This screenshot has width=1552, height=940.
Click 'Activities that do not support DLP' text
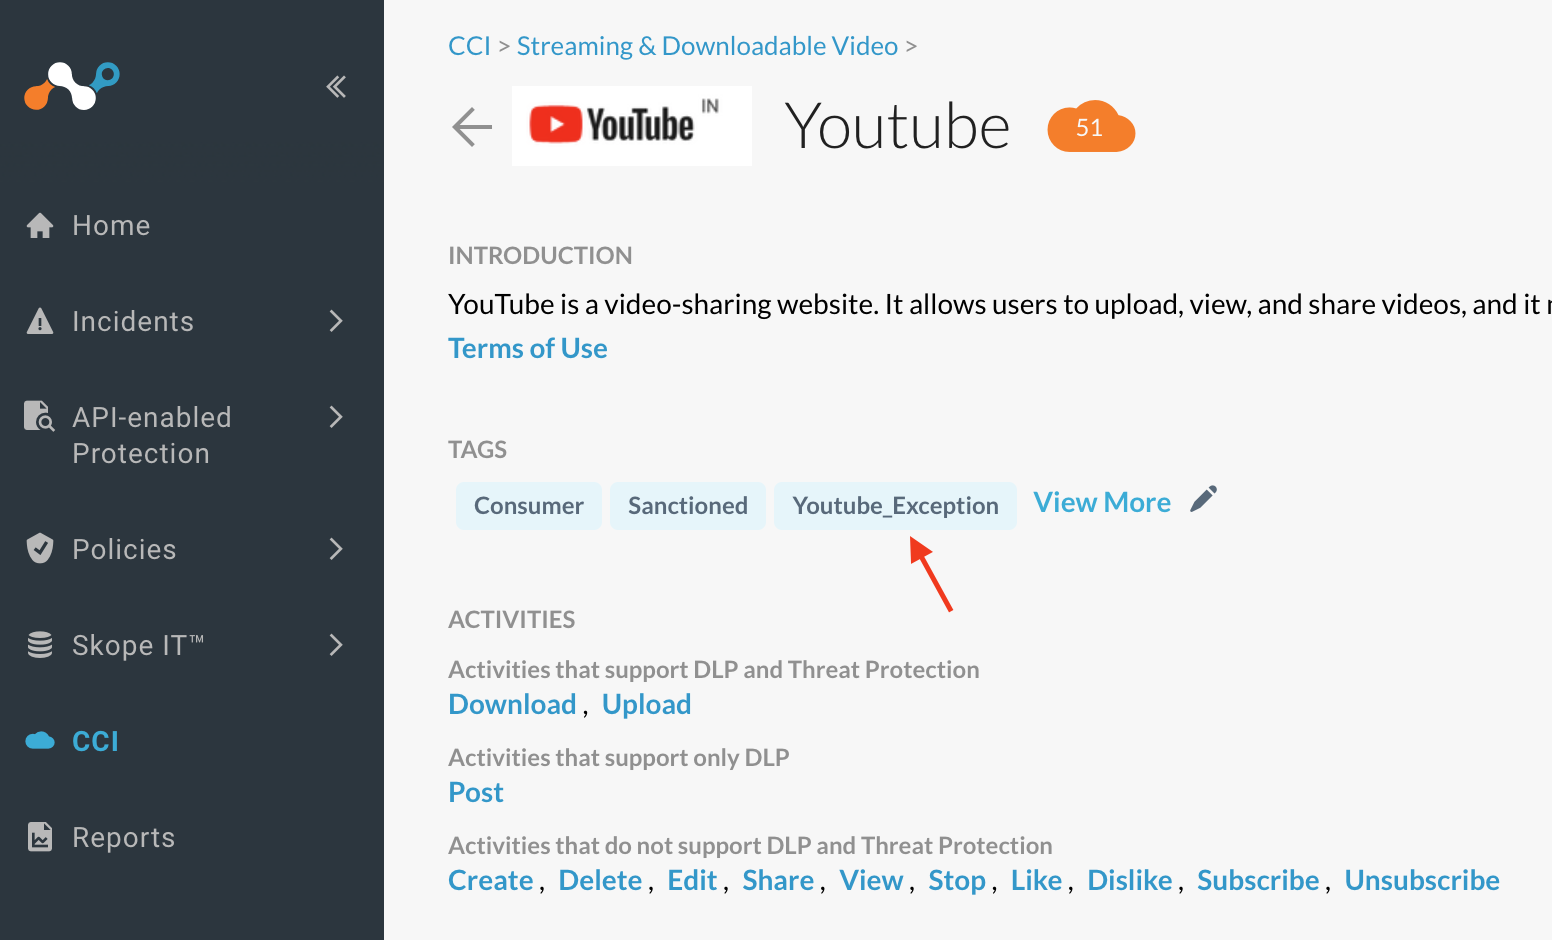pos(750,846)
